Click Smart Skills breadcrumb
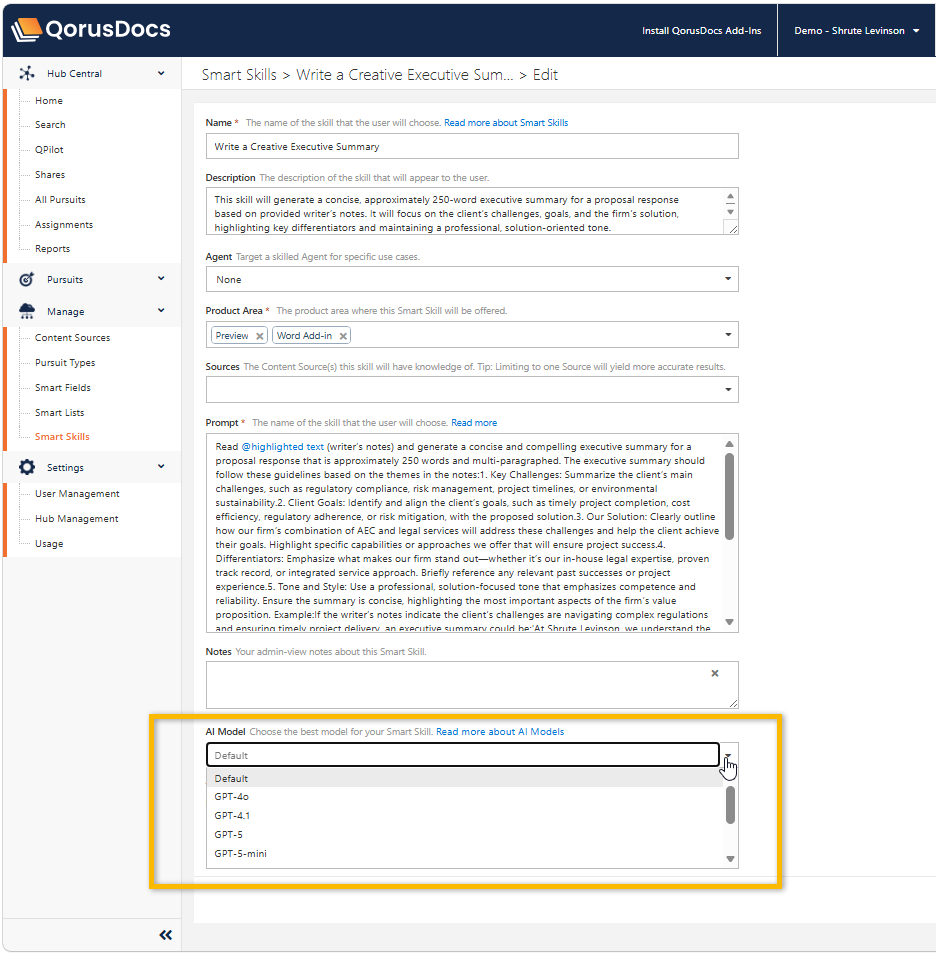The width and height of the screenshot is (936, 954). pyautogui.click(x=239, y=75)
